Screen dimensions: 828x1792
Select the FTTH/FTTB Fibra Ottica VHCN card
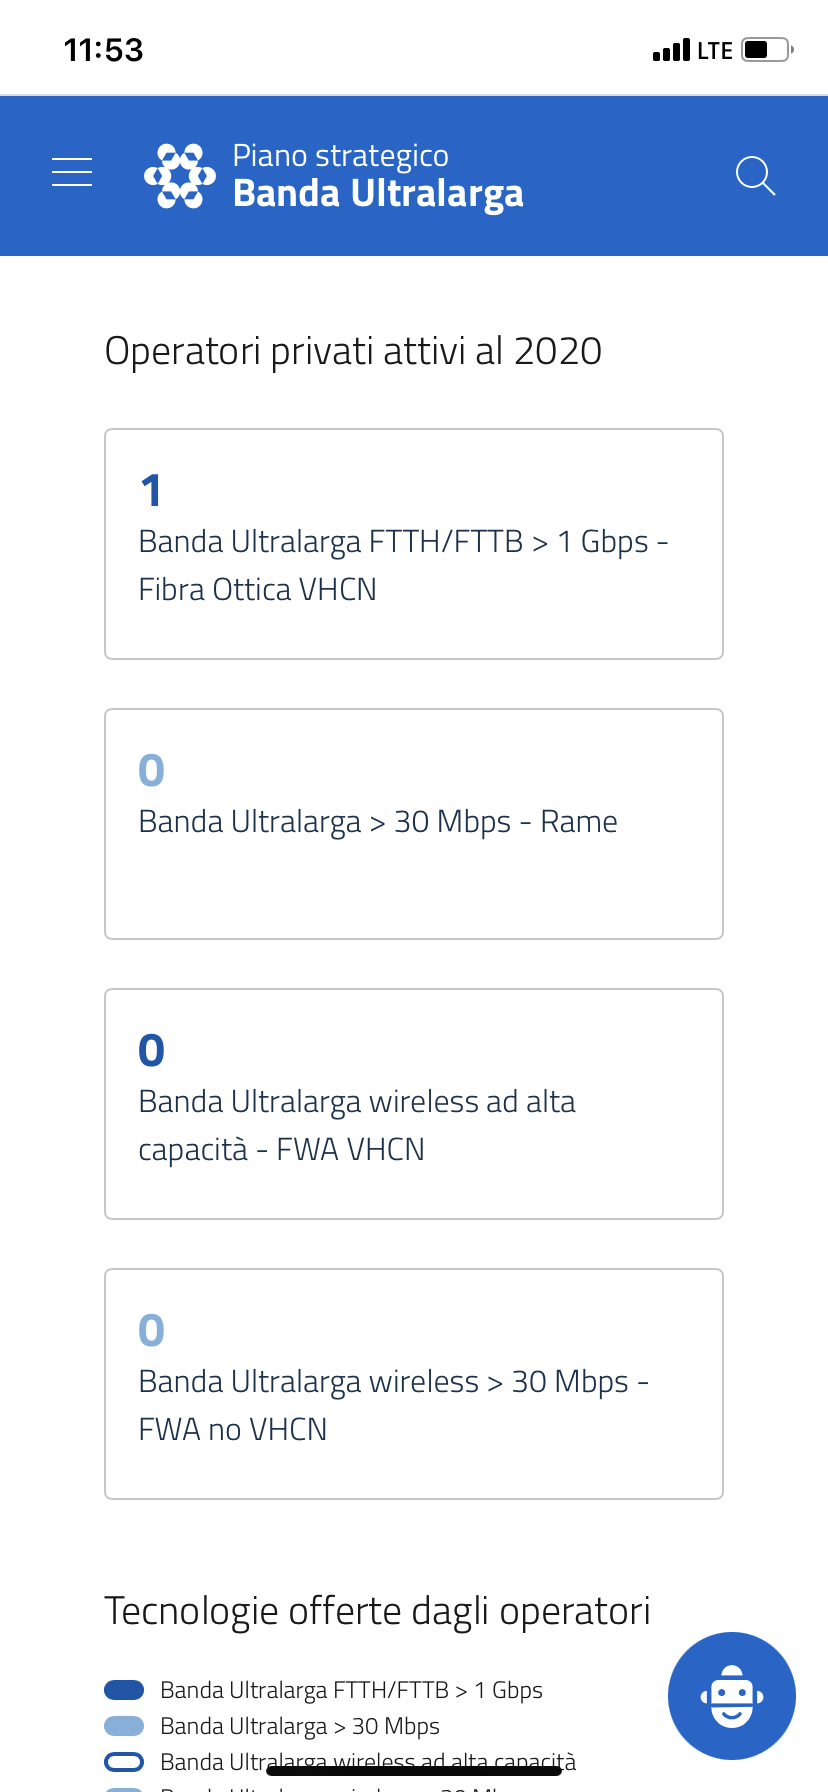point(414,544)
